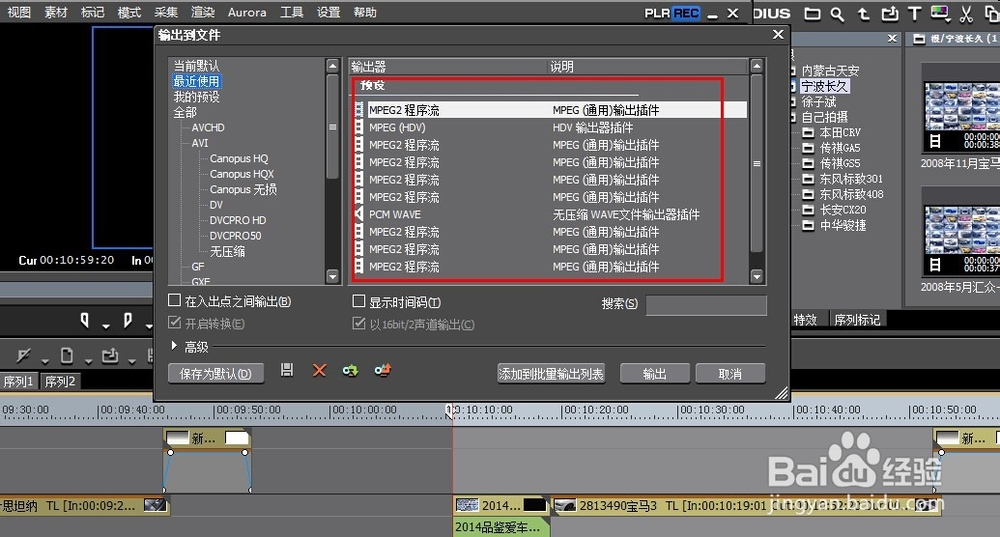Open the 渲染 menu

coord(203,13)
